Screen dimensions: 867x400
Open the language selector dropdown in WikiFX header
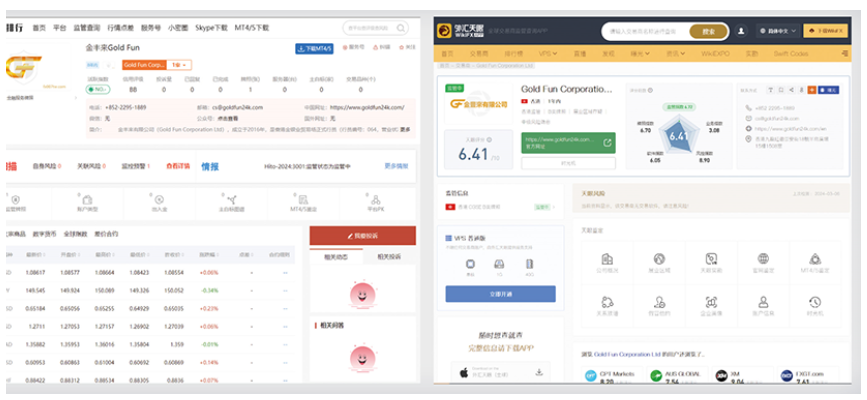click(779, 32)
